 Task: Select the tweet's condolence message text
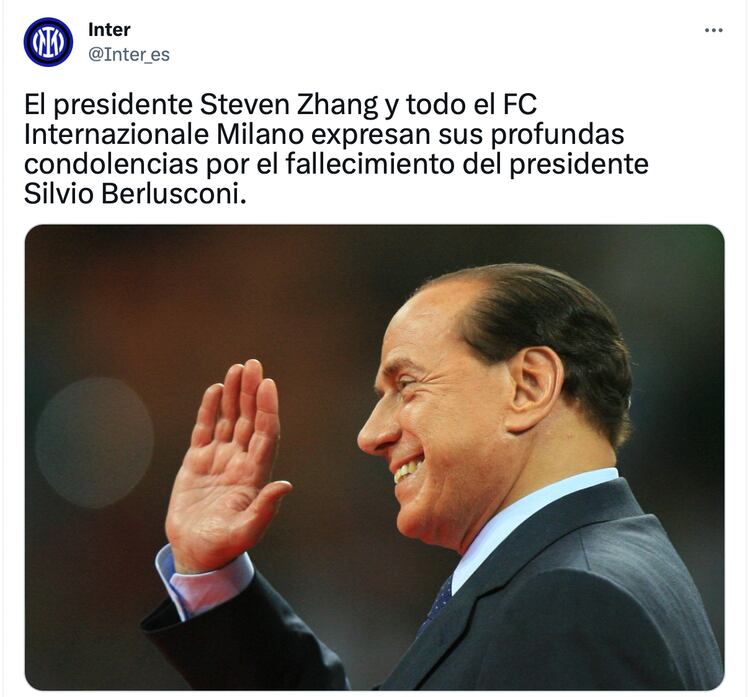pos(336,149)
